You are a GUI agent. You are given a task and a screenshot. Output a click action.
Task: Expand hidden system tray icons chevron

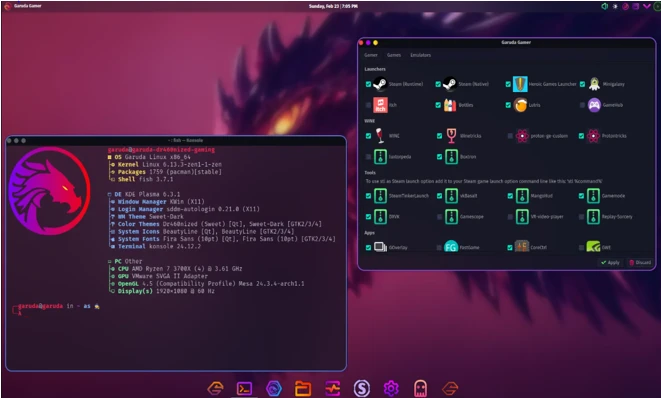[647, 6]
